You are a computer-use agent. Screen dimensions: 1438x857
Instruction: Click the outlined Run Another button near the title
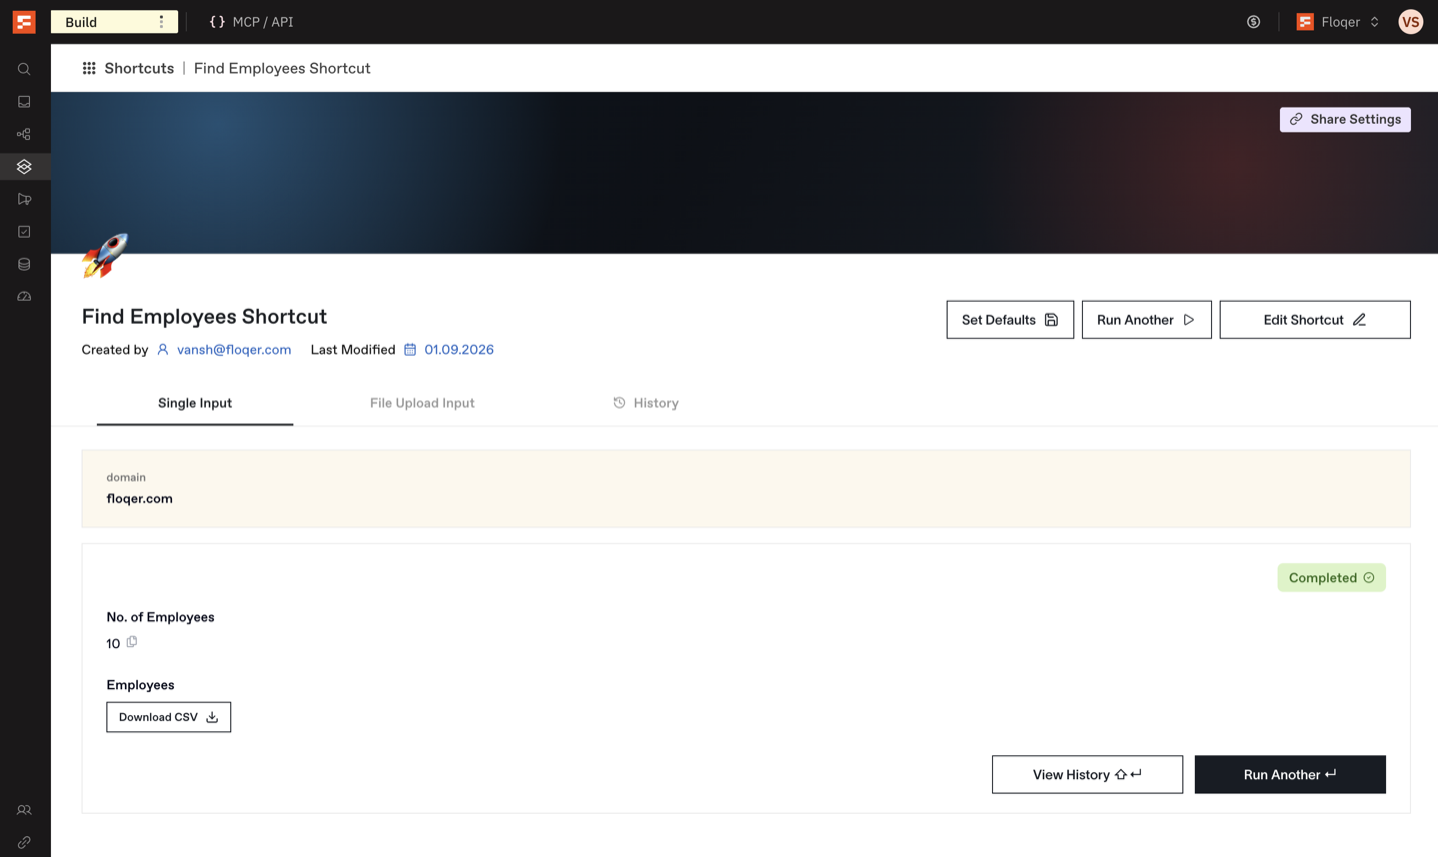tap(1146, 320)
